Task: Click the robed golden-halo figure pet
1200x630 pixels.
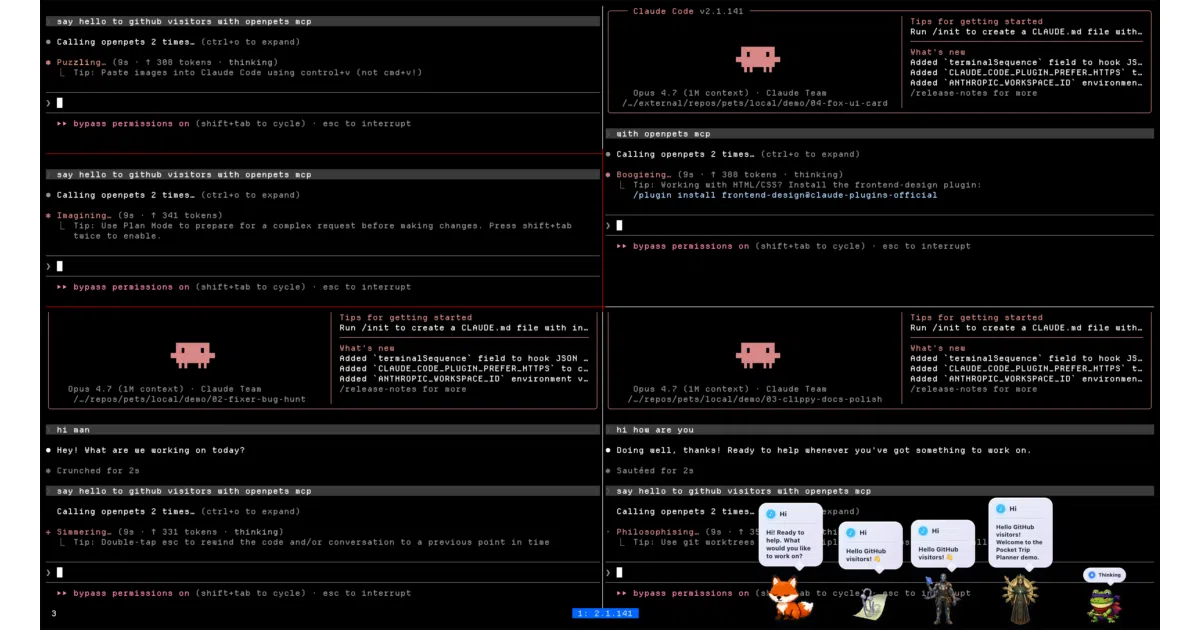Action: [x=1021, y=598]
